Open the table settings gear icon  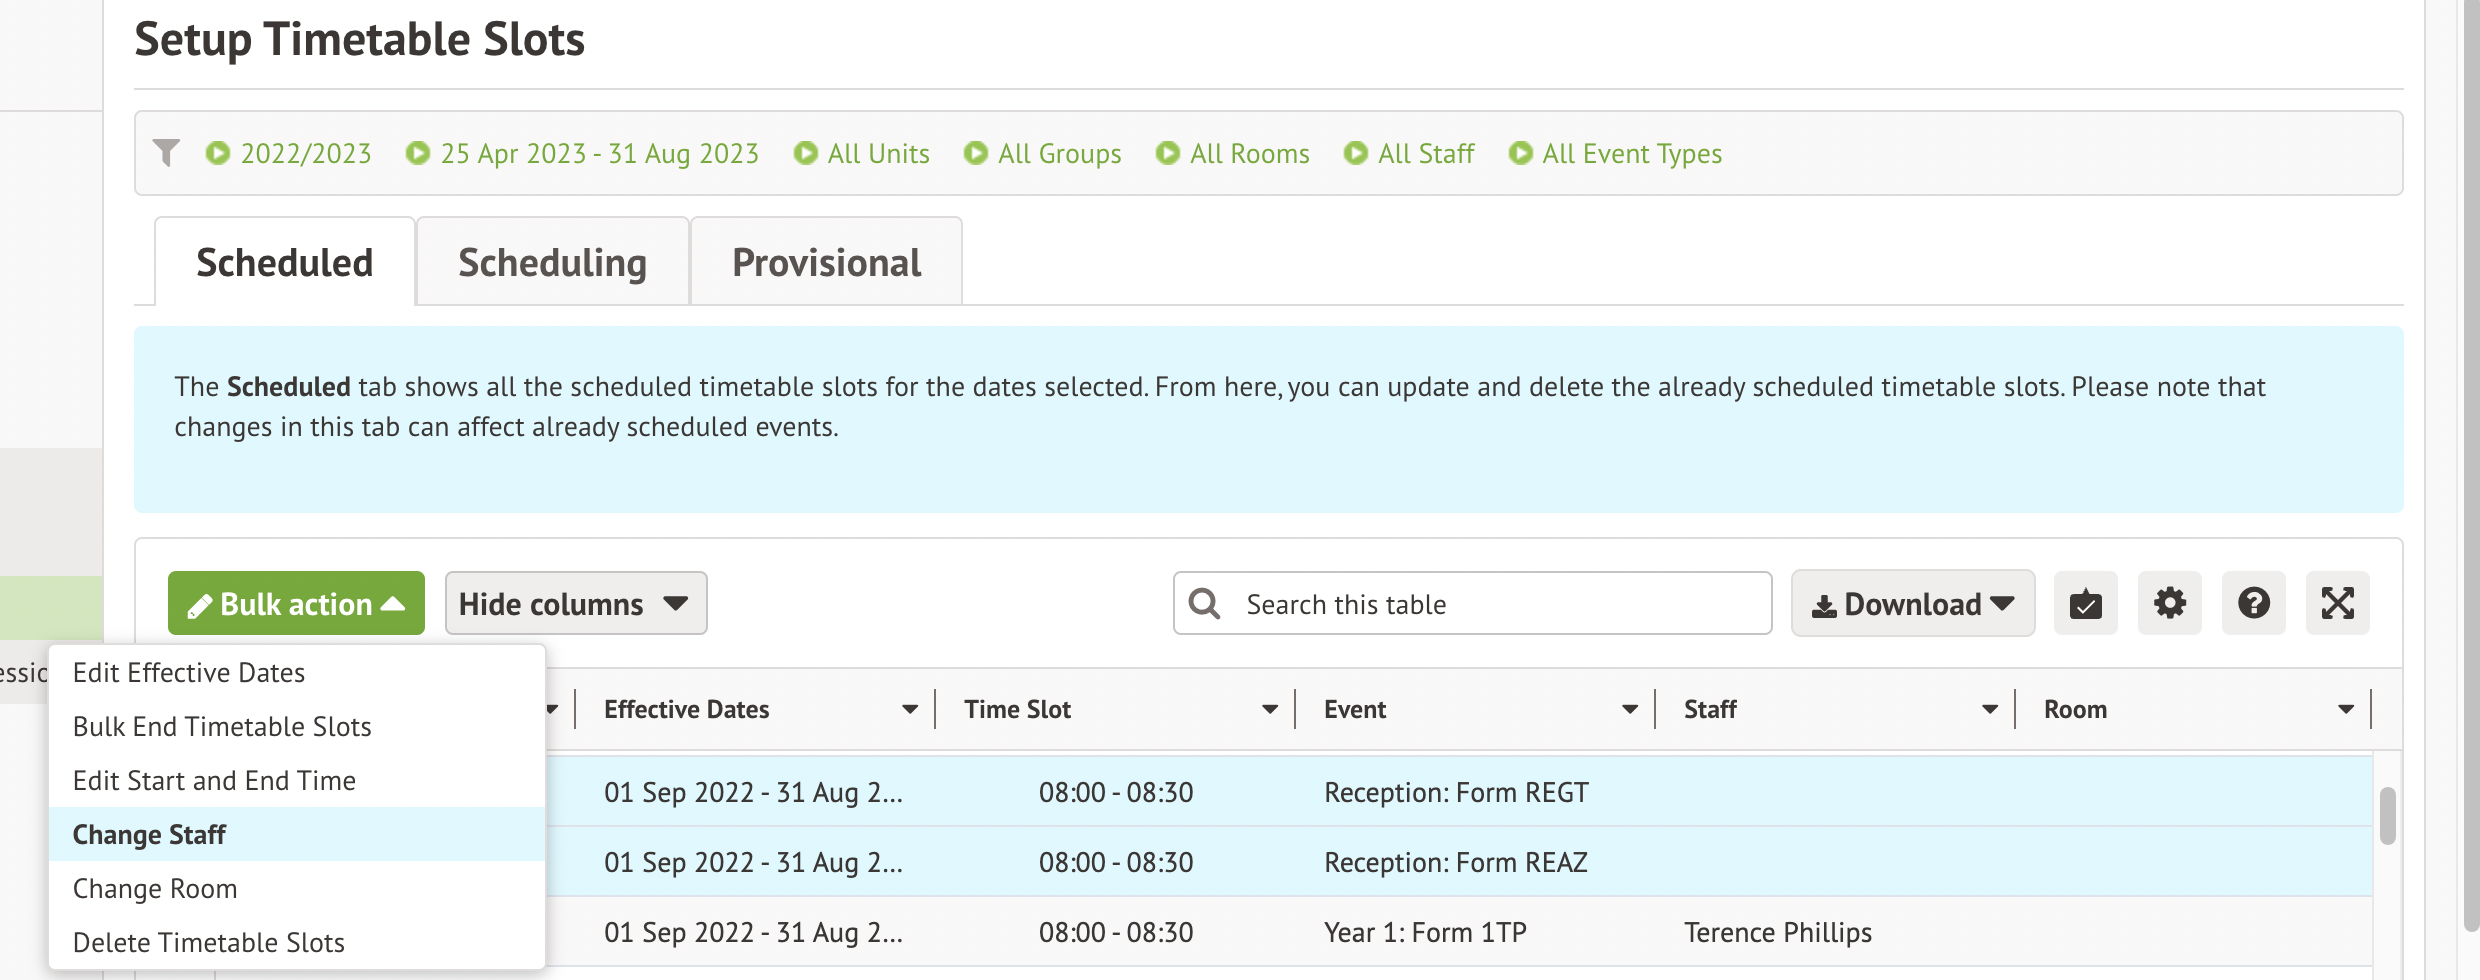click(2169, 604)
